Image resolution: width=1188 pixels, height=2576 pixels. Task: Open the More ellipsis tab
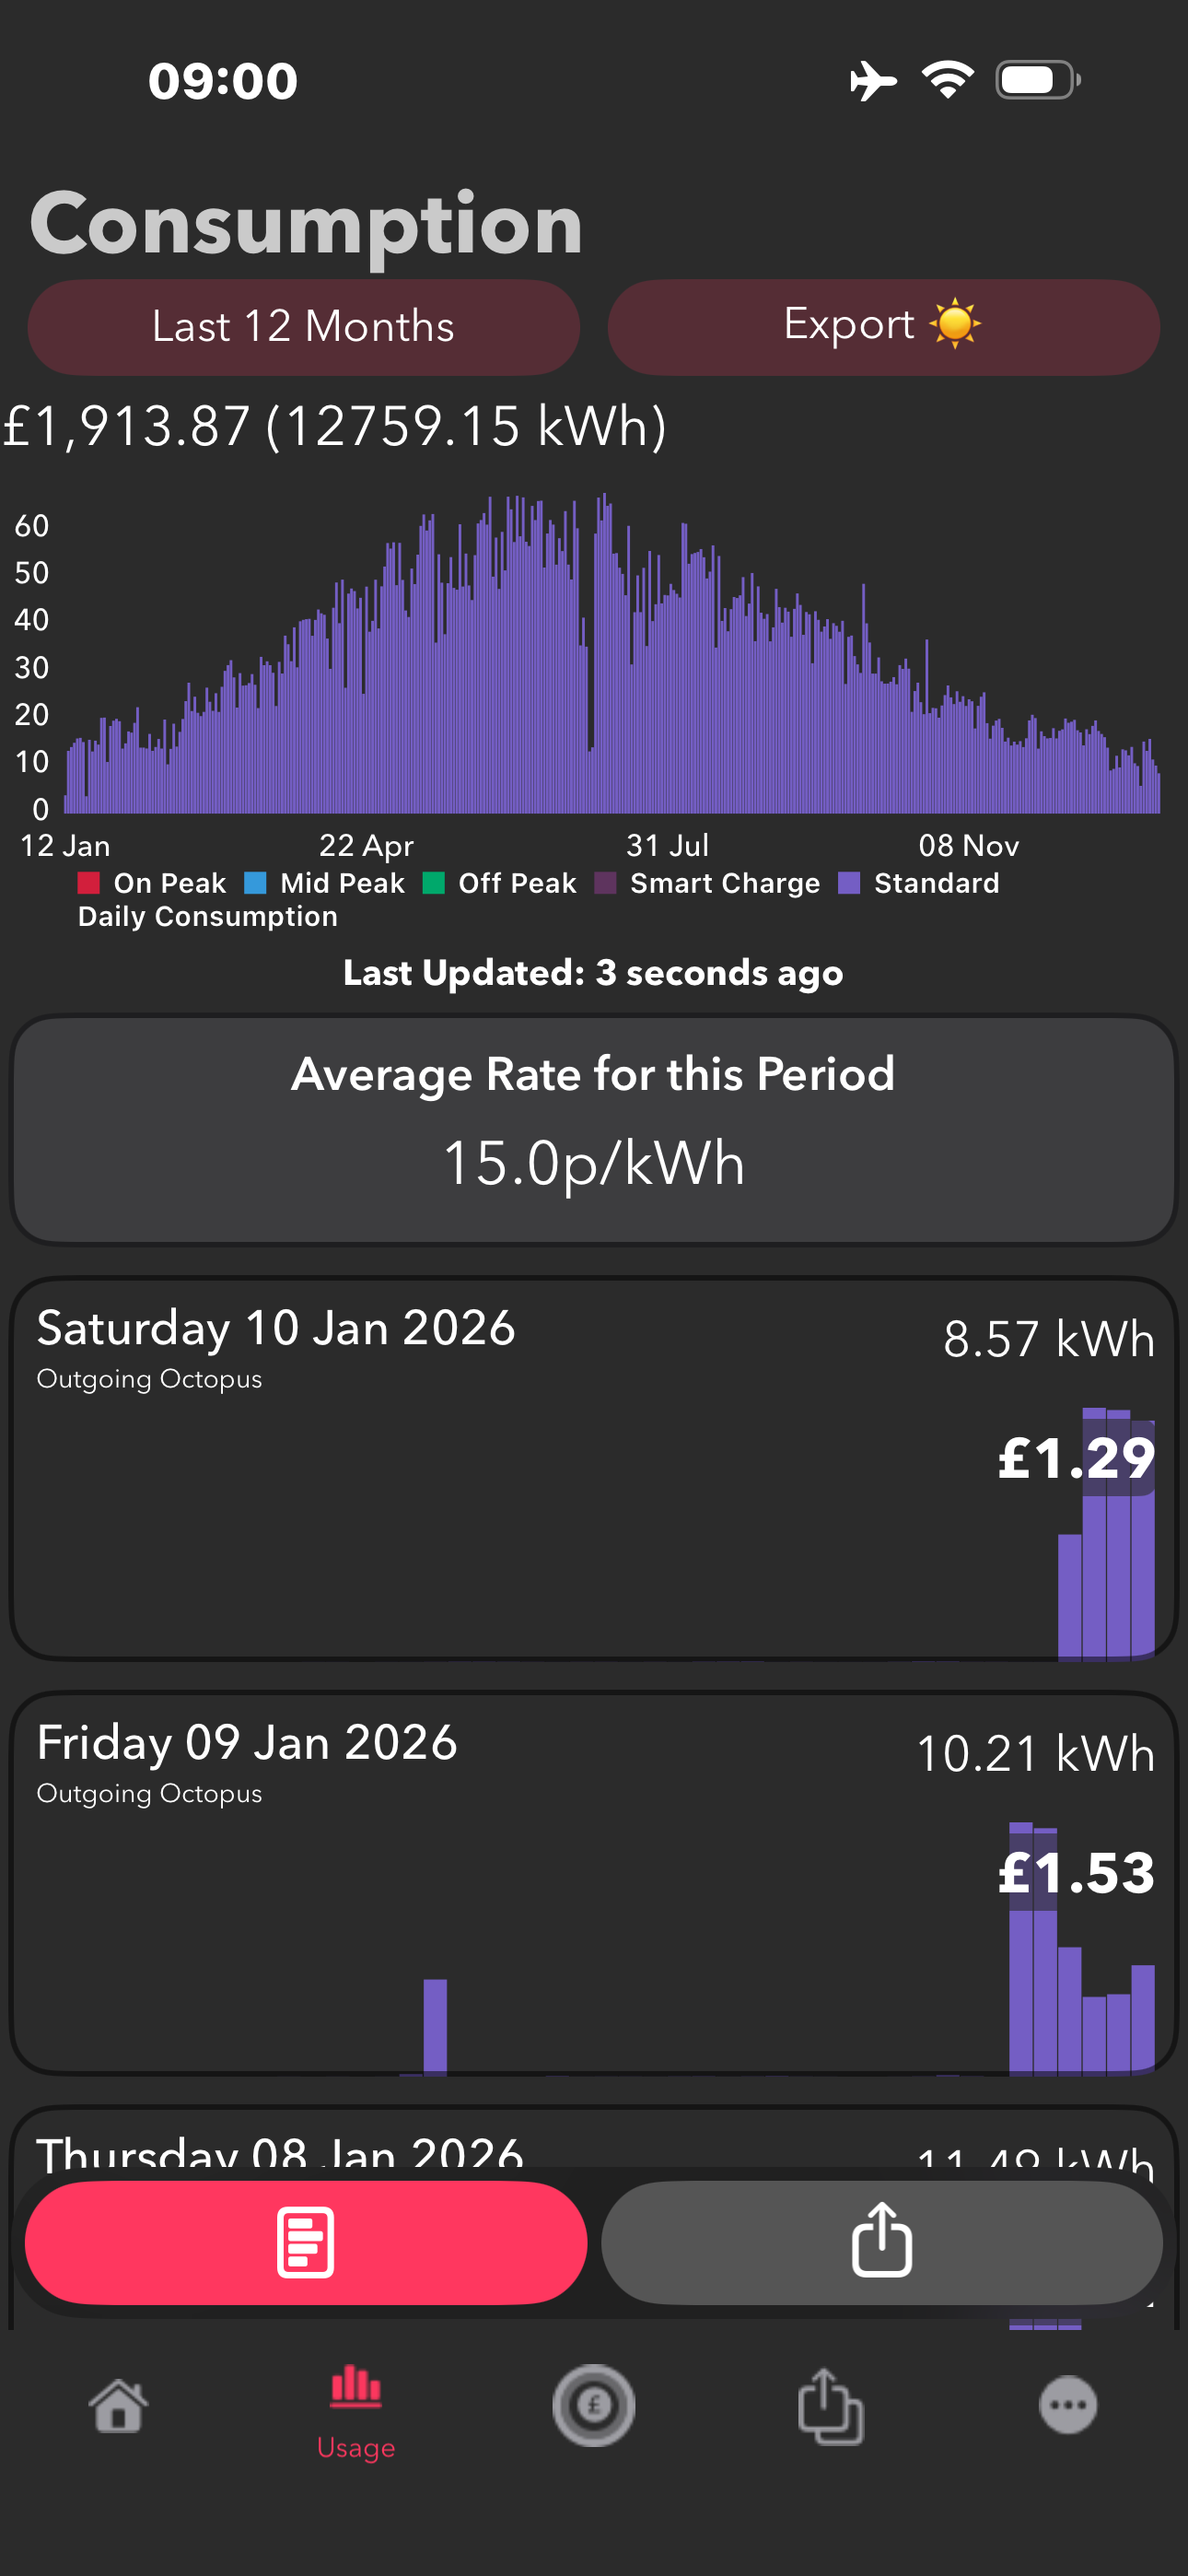pos(1068,2405)
